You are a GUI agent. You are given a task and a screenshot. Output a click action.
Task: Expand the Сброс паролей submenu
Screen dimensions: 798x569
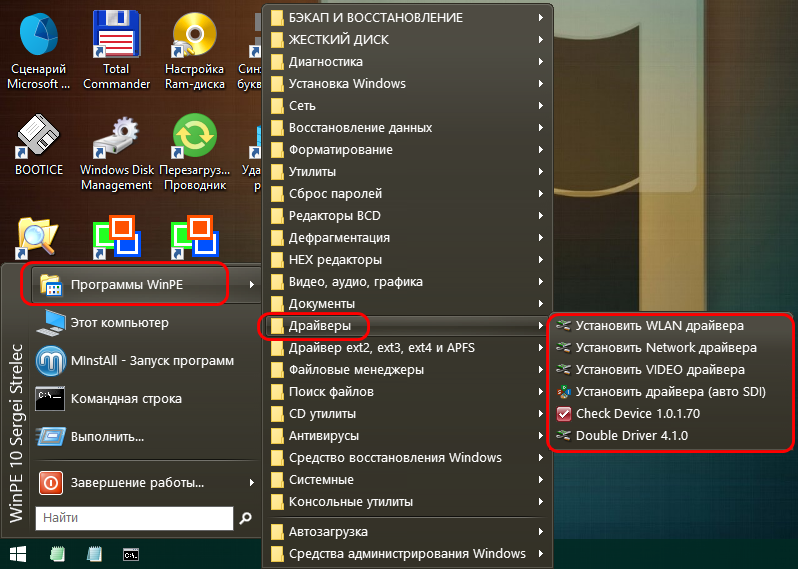(407, 194)
